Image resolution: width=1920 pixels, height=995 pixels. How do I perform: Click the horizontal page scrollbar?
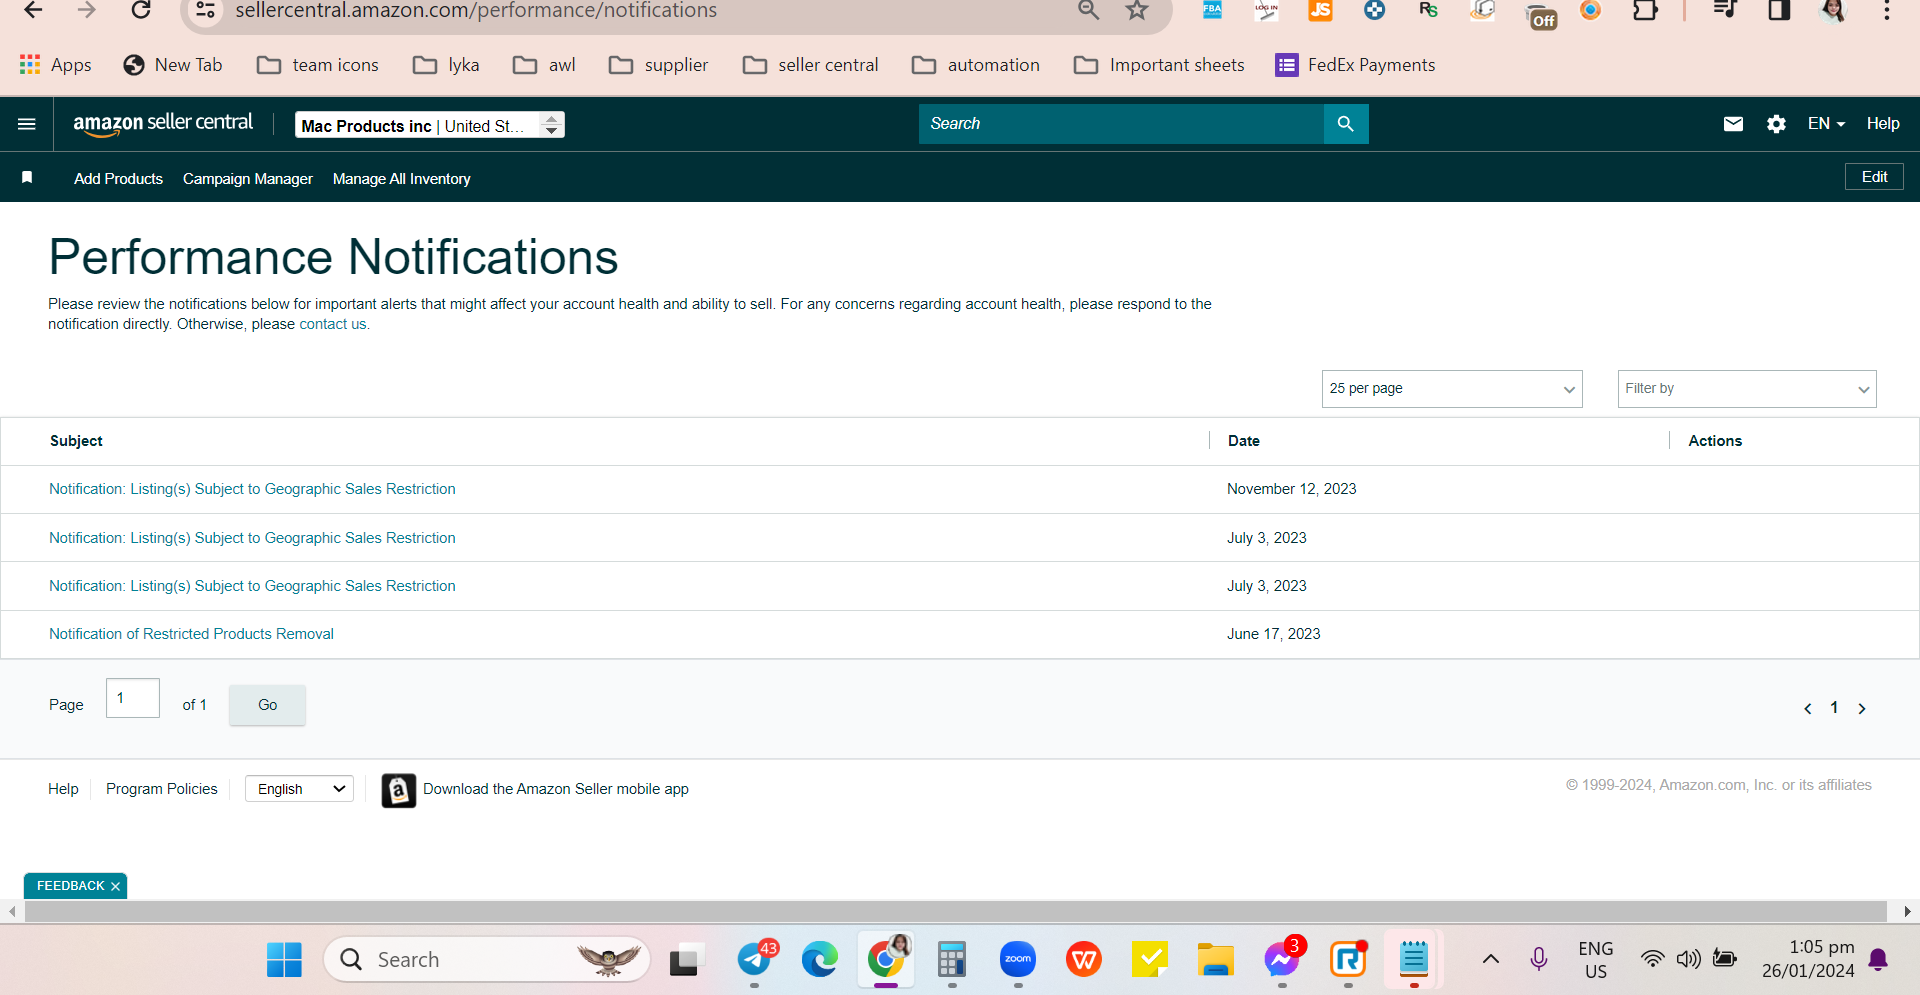[x=955, y=911]
